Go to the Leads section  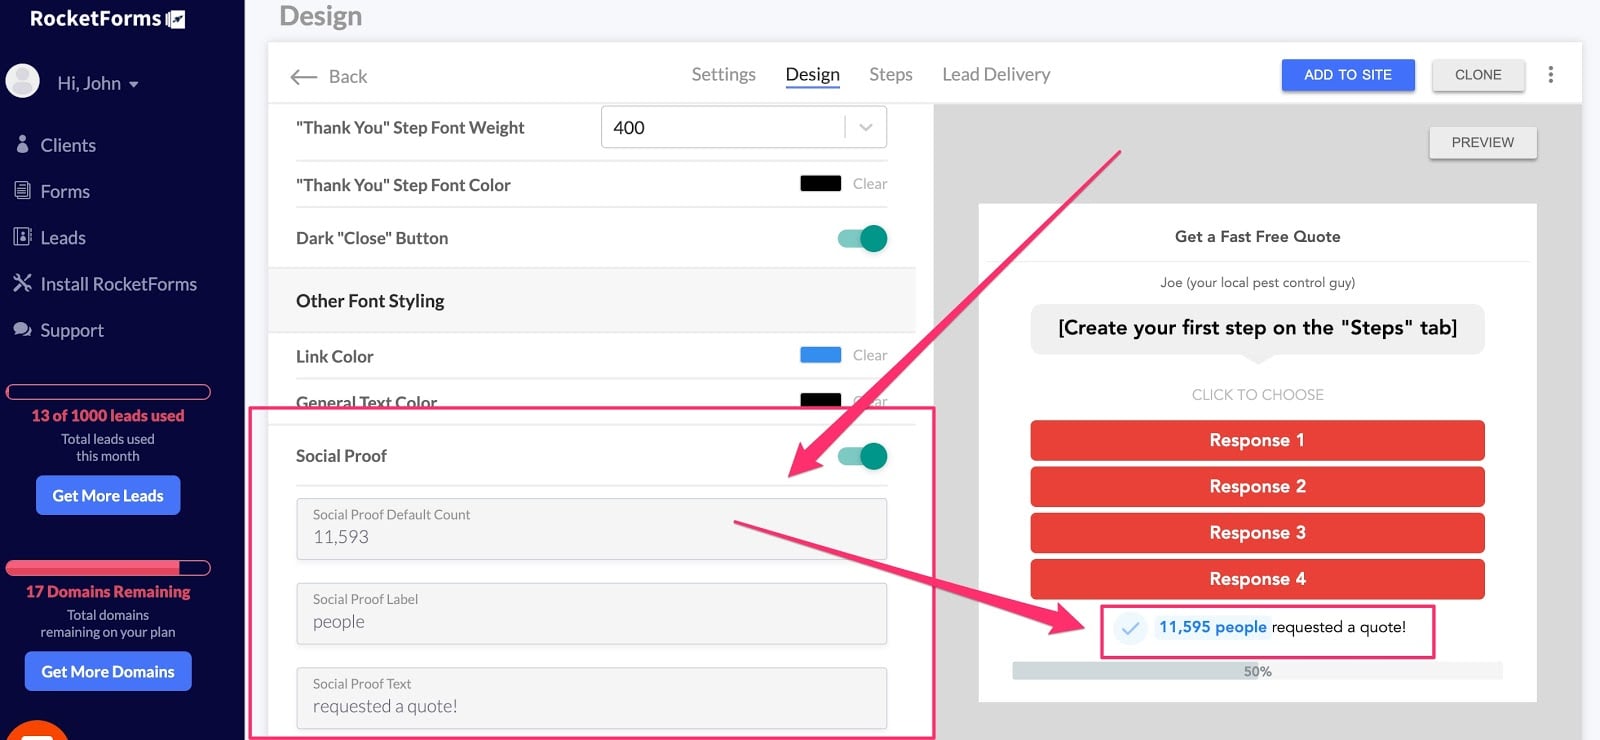pos(63,238)
